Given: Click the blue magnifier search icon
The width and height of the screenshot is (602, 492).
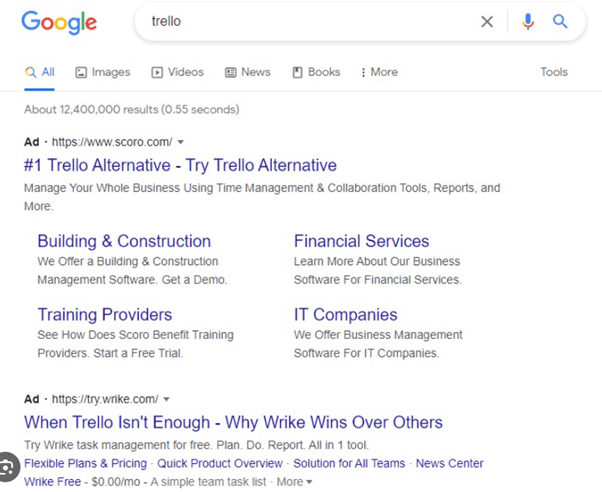Looking at the screenshot, I should 560,22.
